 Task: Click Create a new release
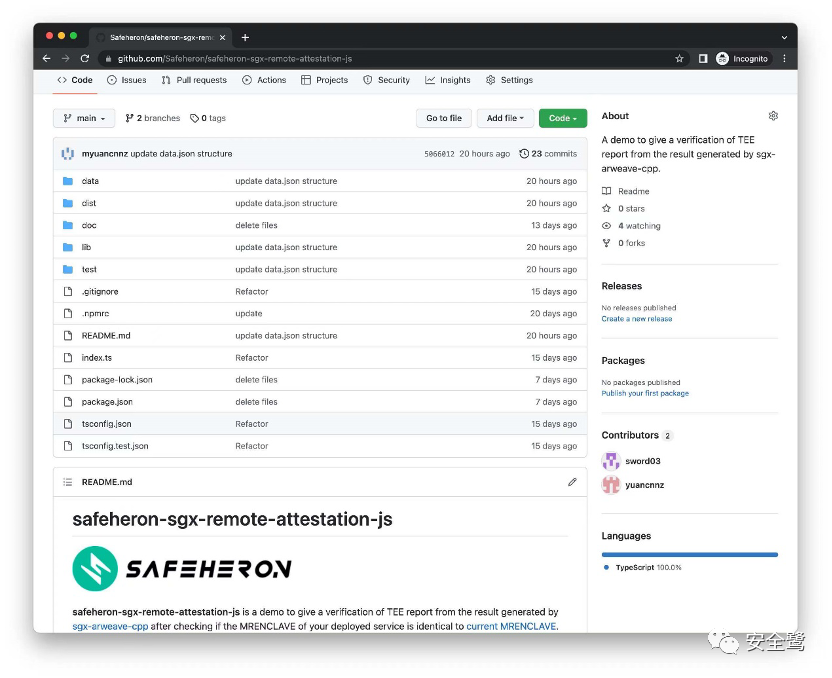tap(637, 319)
